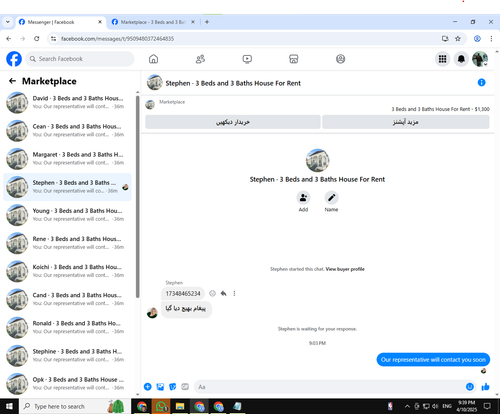The height and width of the screenshot is (414, 500).
Task: React to message 17348465234 with emoji icon
Action: coord(212,293)
